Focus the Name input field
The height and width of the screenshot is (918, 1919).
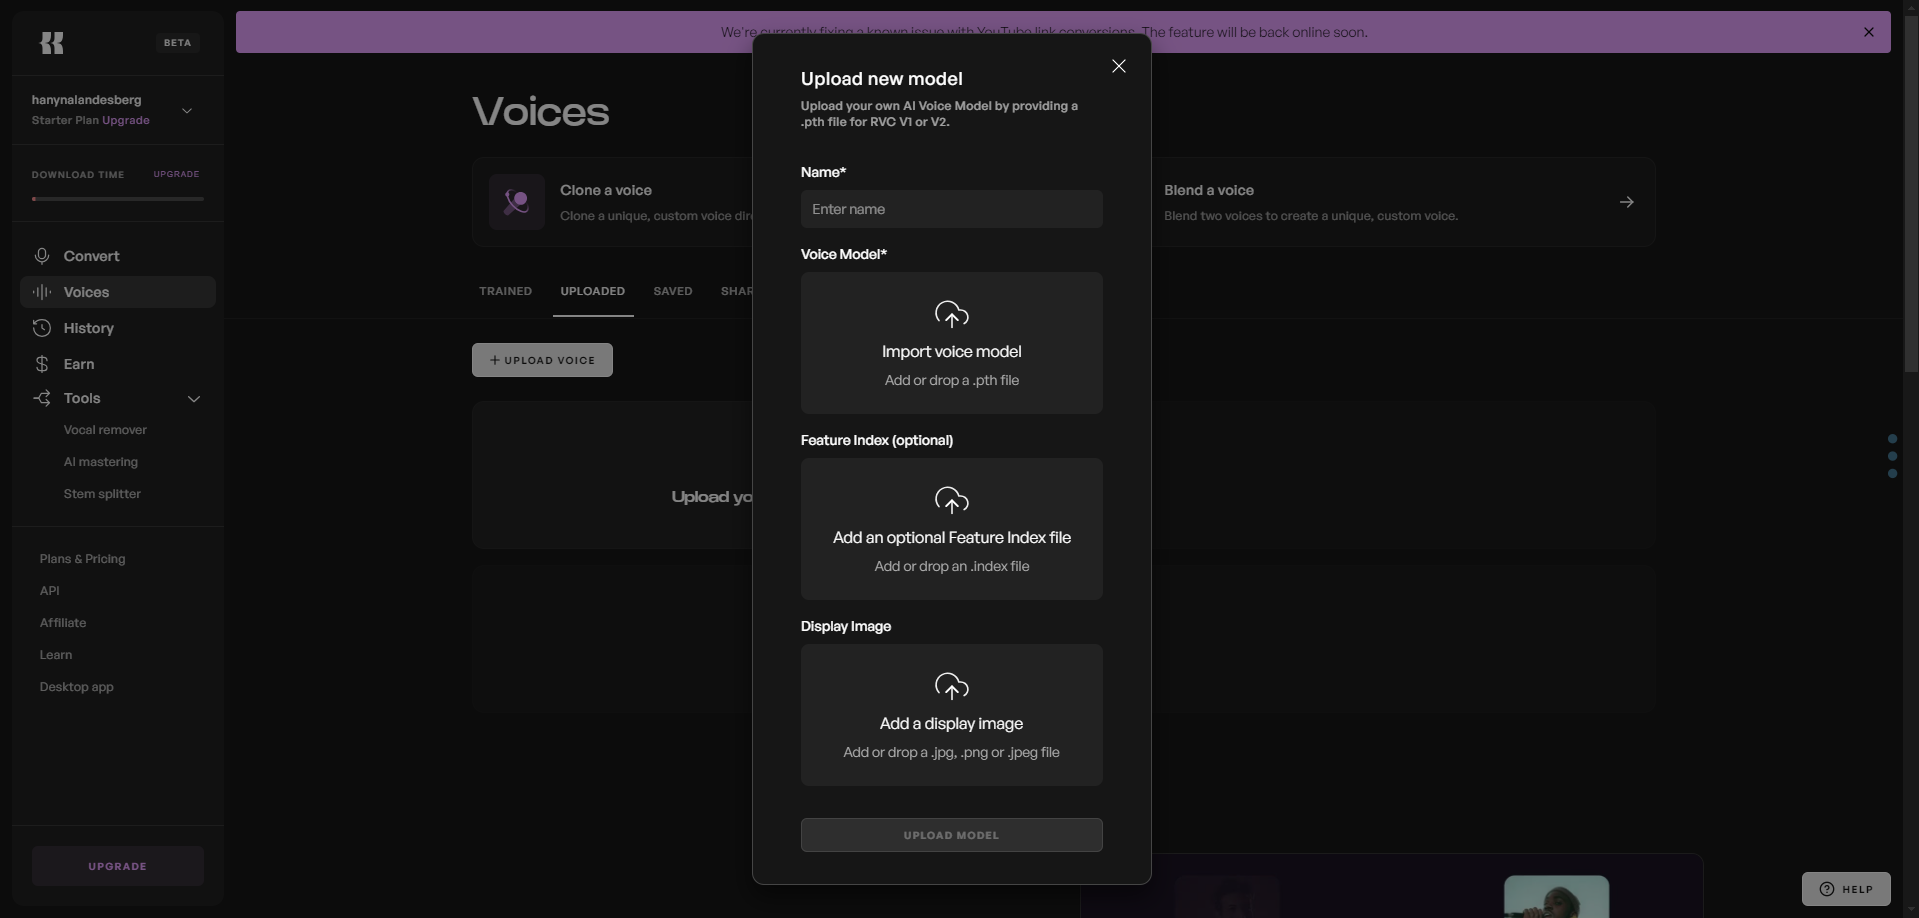click(x=952, y=209)
